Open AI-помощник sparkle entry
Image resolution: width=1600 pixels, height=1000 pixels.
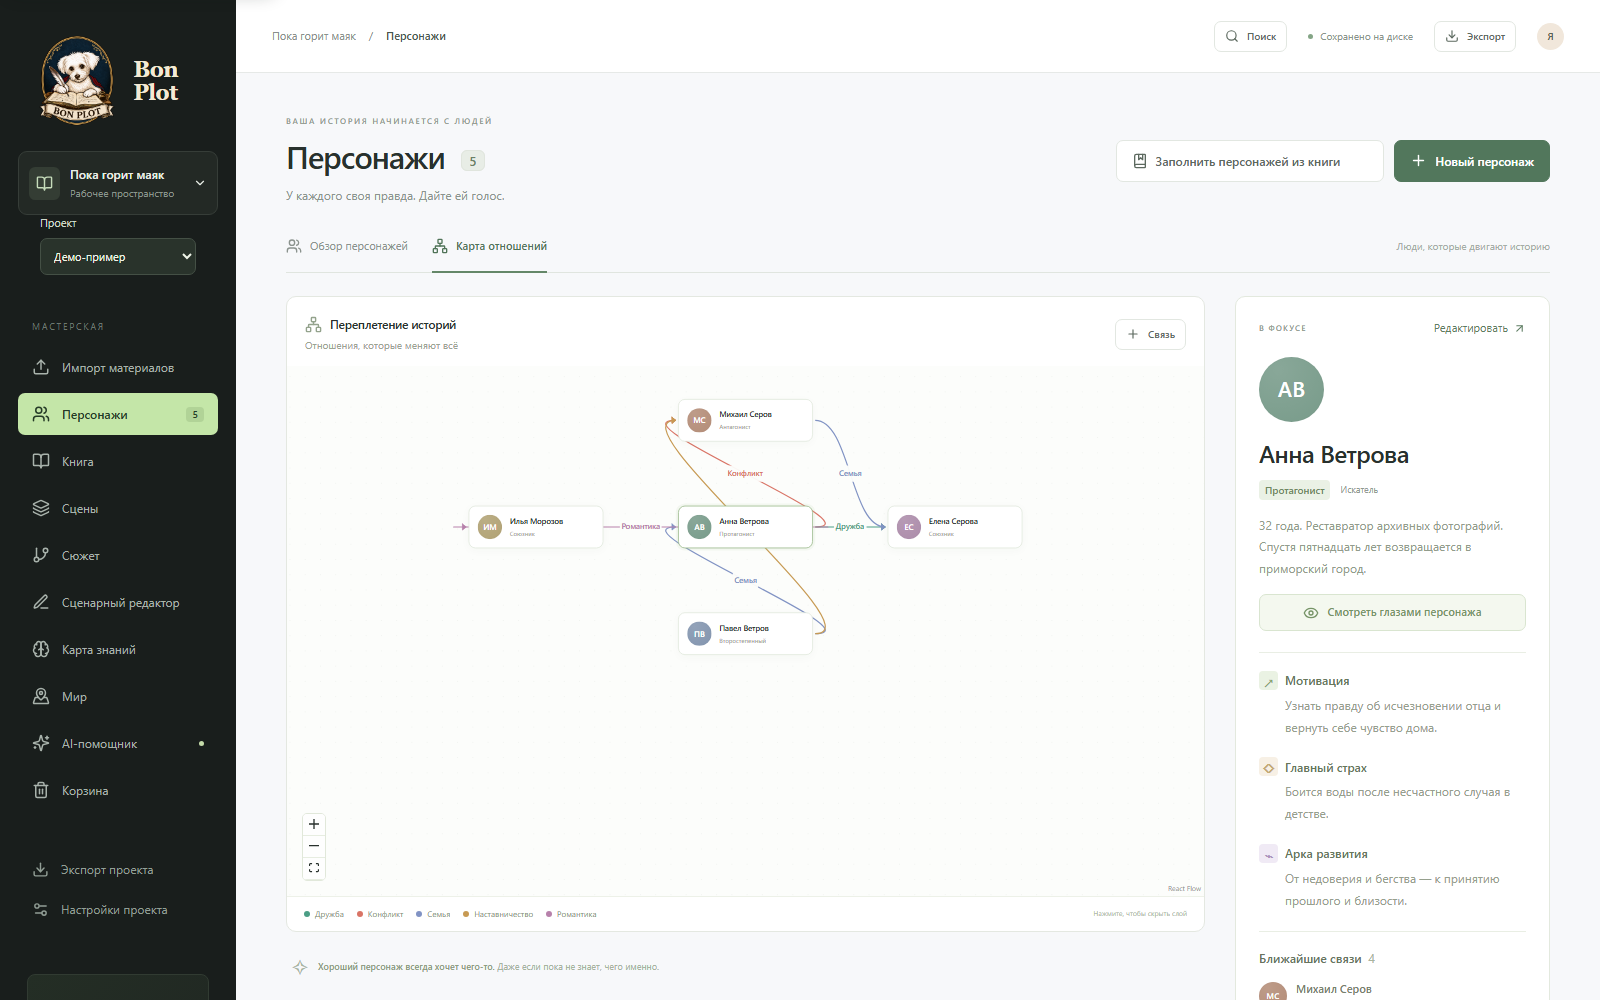[x=118, y=743]
